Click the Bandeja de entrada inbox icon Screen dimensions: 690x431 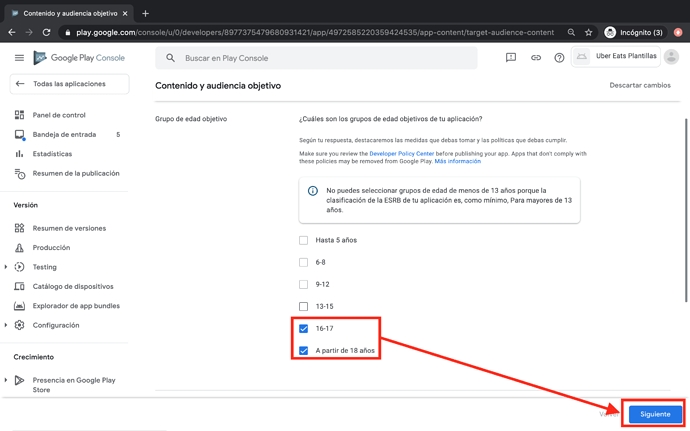tap(20, 134)
